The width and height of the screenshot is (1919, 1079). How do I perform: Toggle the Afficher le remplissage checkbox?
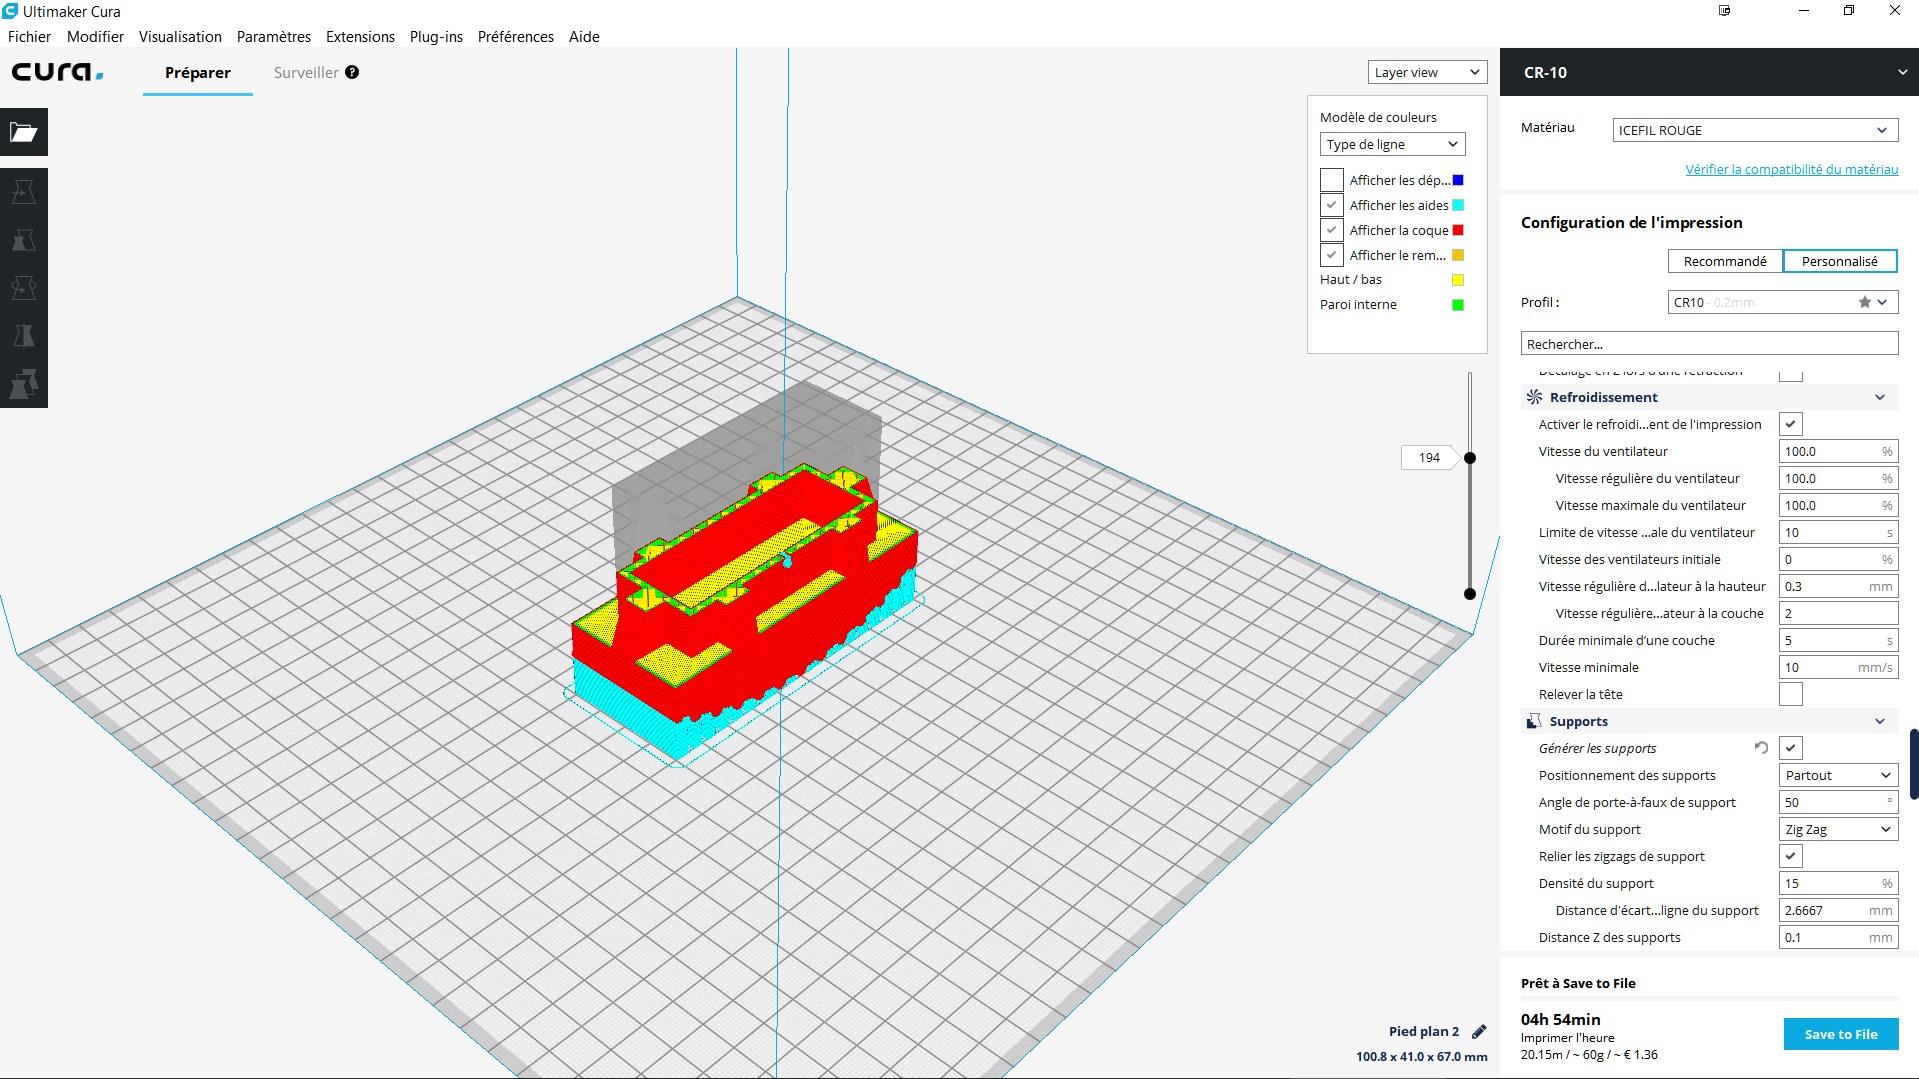(1331, 255)
